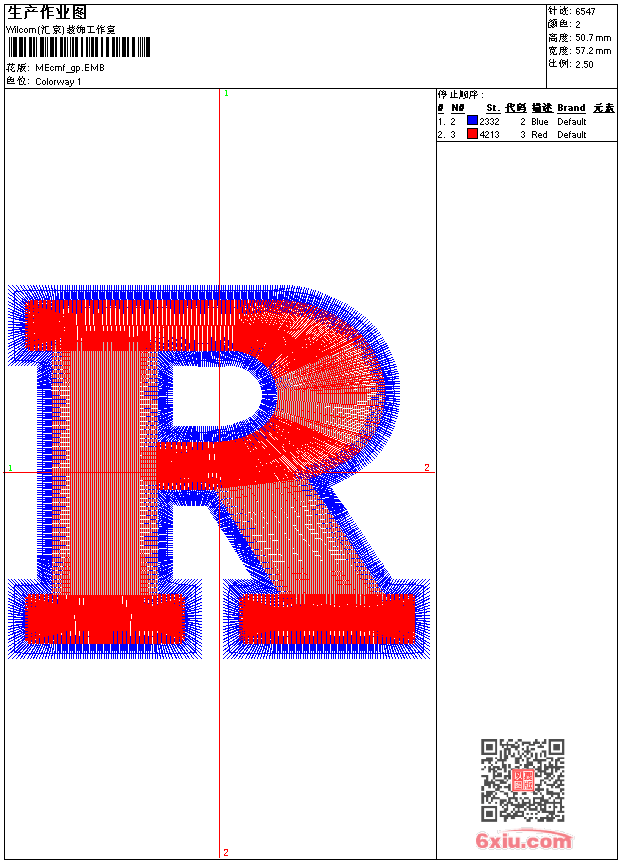The width and height of the screenshot is (620, 860).
Task: Click the Red description cell
Action: [539, 135]
